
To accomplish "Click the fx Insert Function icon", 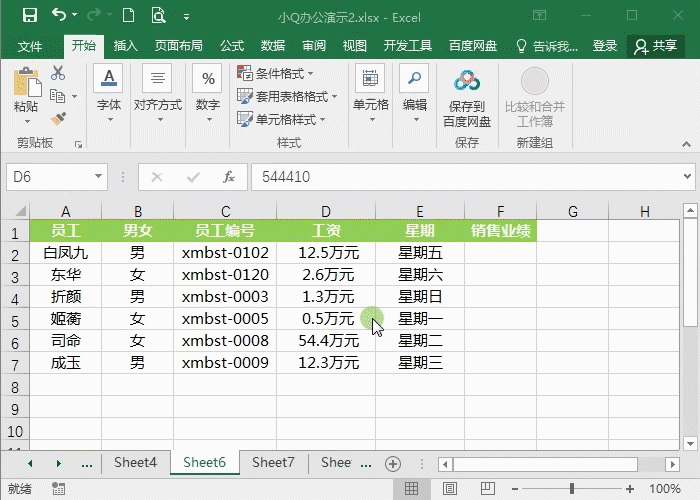I will 229,177.
